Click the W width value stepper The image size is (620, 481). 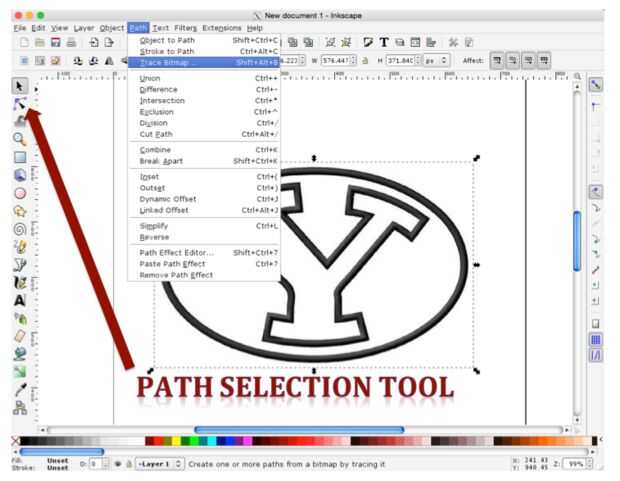[353, 61]
